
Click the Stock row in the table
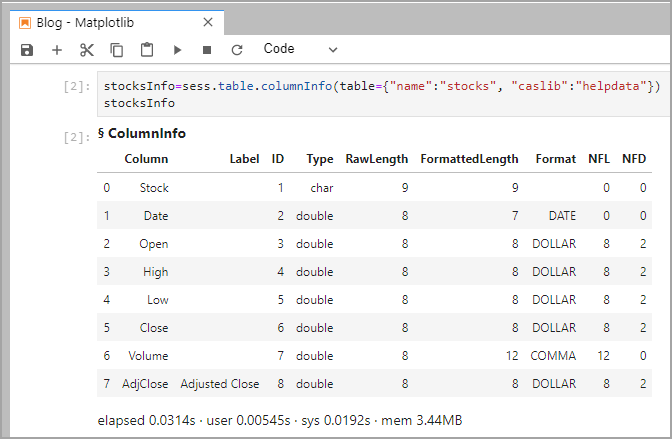coord(154,187)
